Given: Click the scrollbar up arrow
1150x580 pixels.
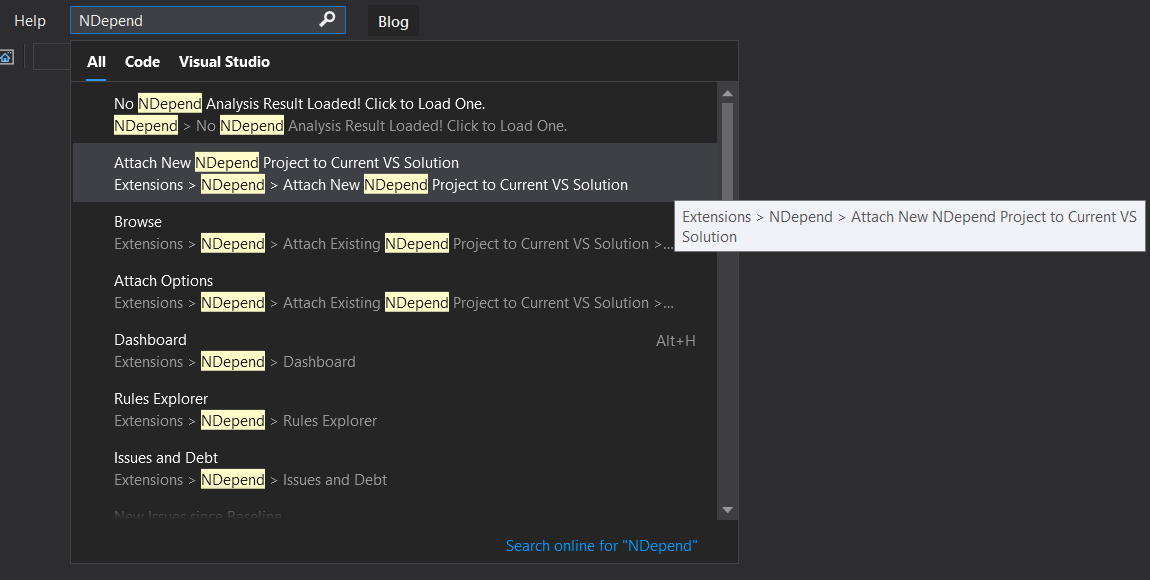Looking at the screenshot, I should click(x=728, y=93).
